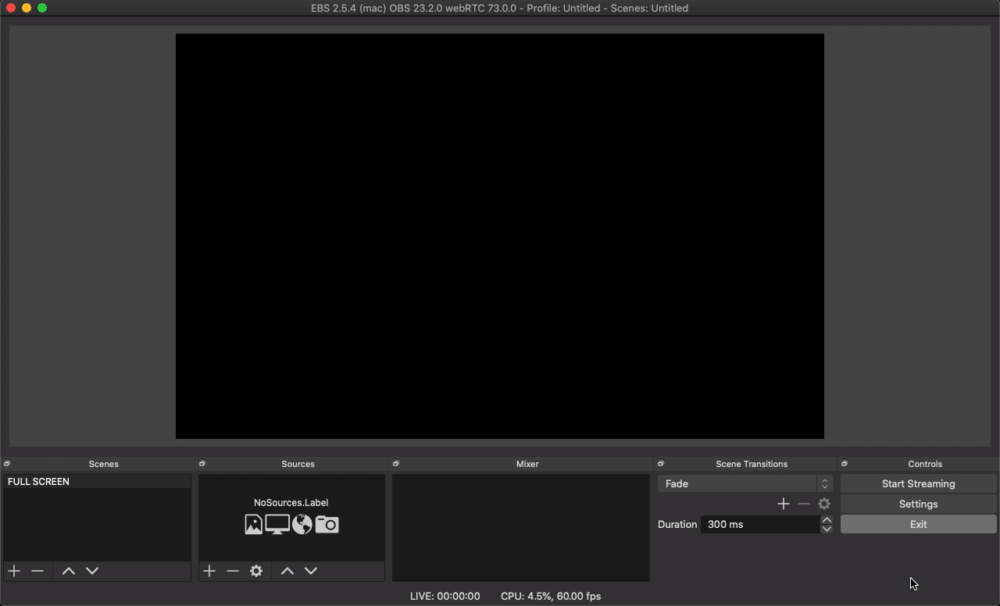This screenshot has height=606, width=1000.
Task: Move scene down with arrow icon
Action: [92, 571]
